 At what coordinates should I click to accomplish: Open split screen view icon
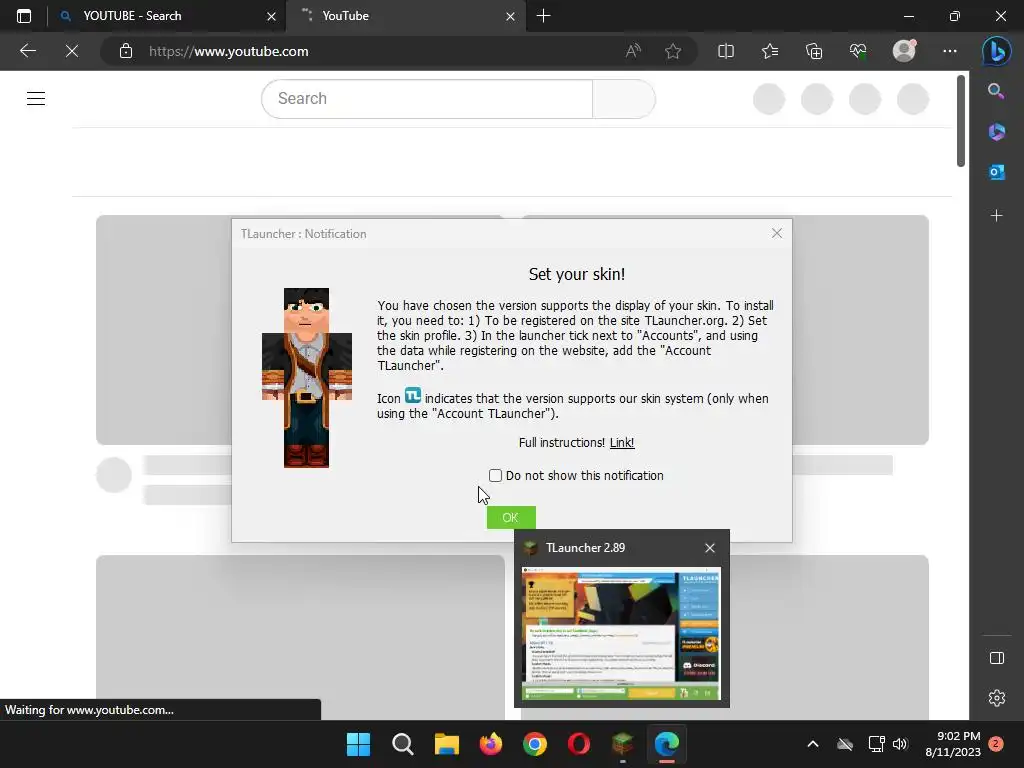pyautogui.click(x=726, y=51)
